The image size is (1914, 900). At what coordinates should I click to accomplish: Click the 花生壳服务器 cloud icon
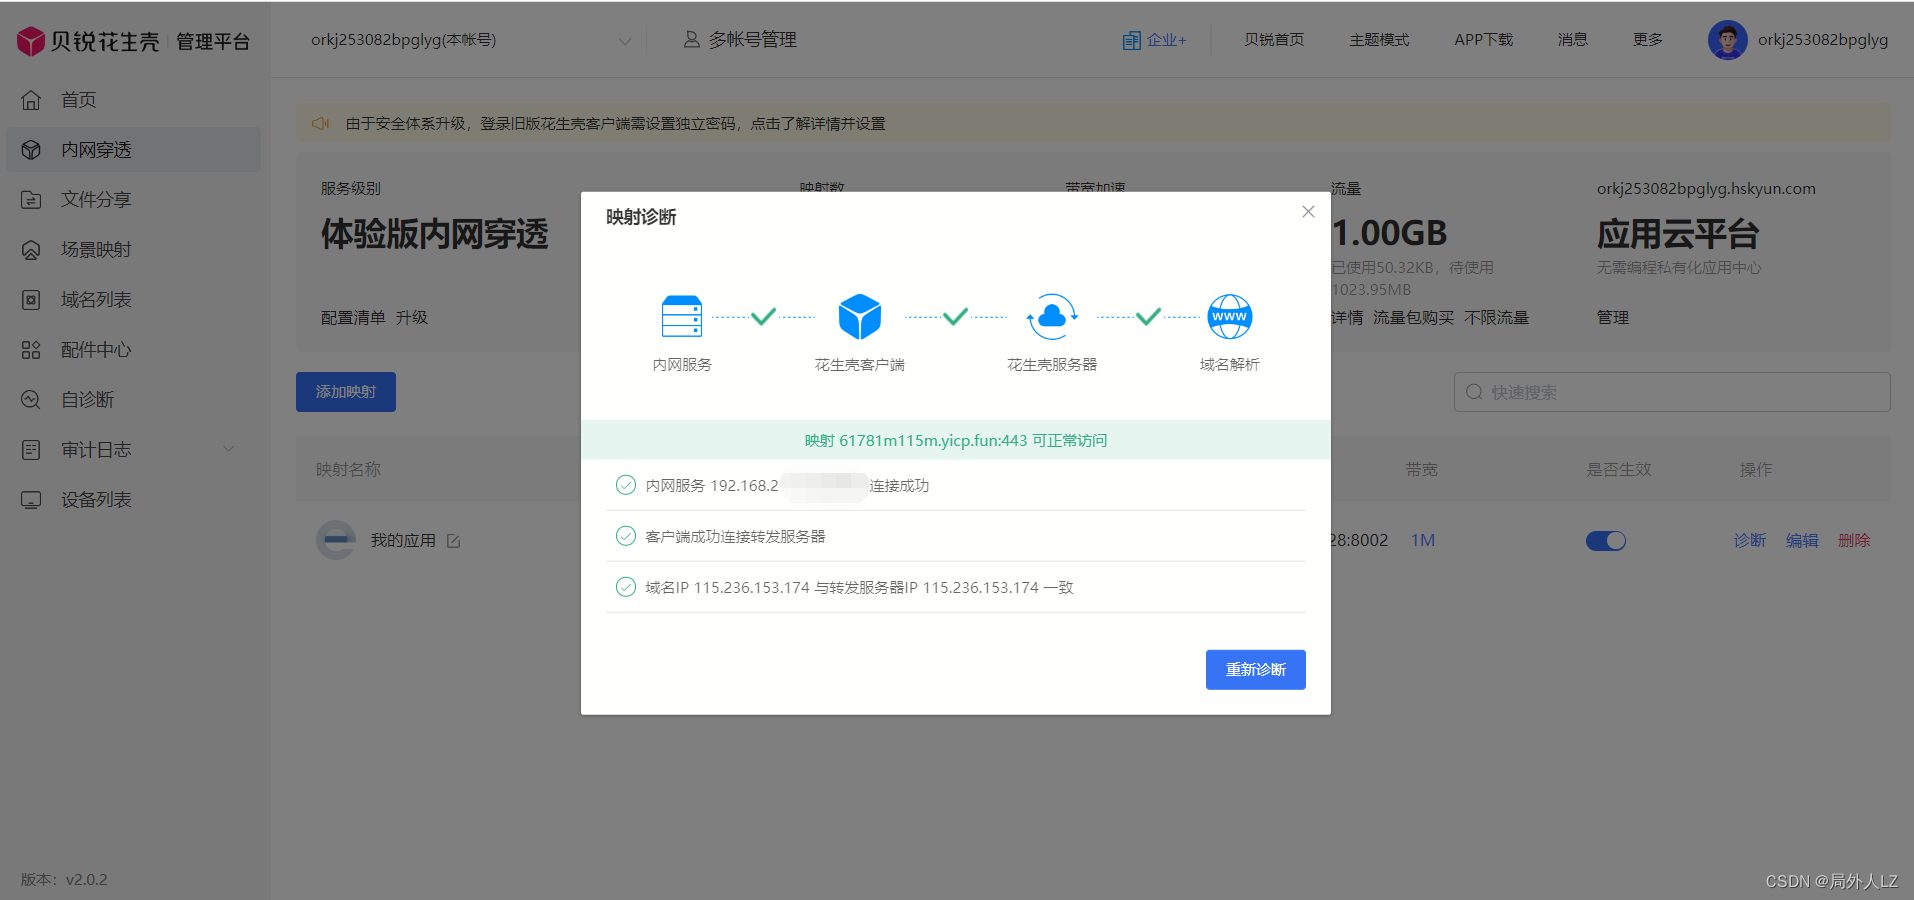[x=1052, y=317]
